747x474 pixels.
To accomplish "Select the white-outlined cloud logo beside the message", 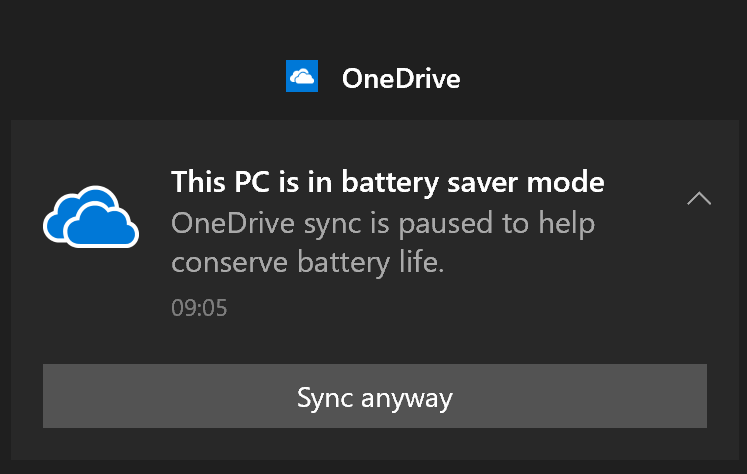I will (x=90, y=215).
